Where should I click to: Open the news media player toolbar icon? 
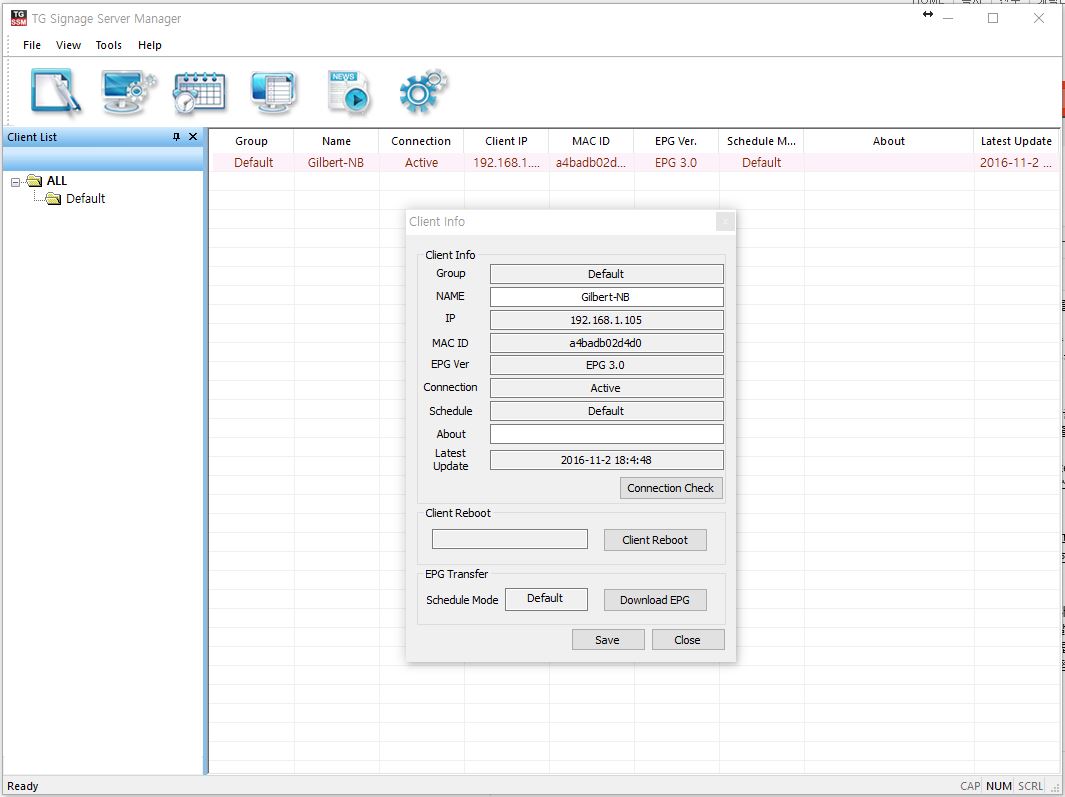pos(349,92)
